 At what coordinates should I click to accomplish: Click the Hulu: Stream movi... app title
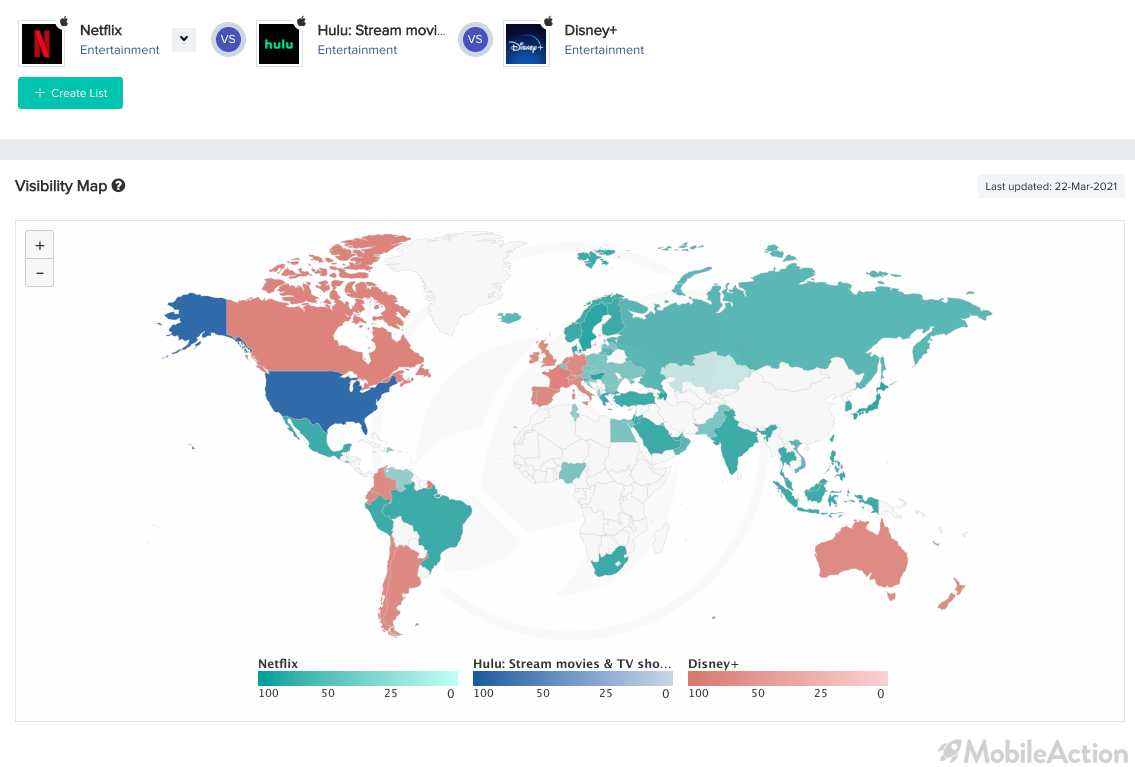click(381, 30)
